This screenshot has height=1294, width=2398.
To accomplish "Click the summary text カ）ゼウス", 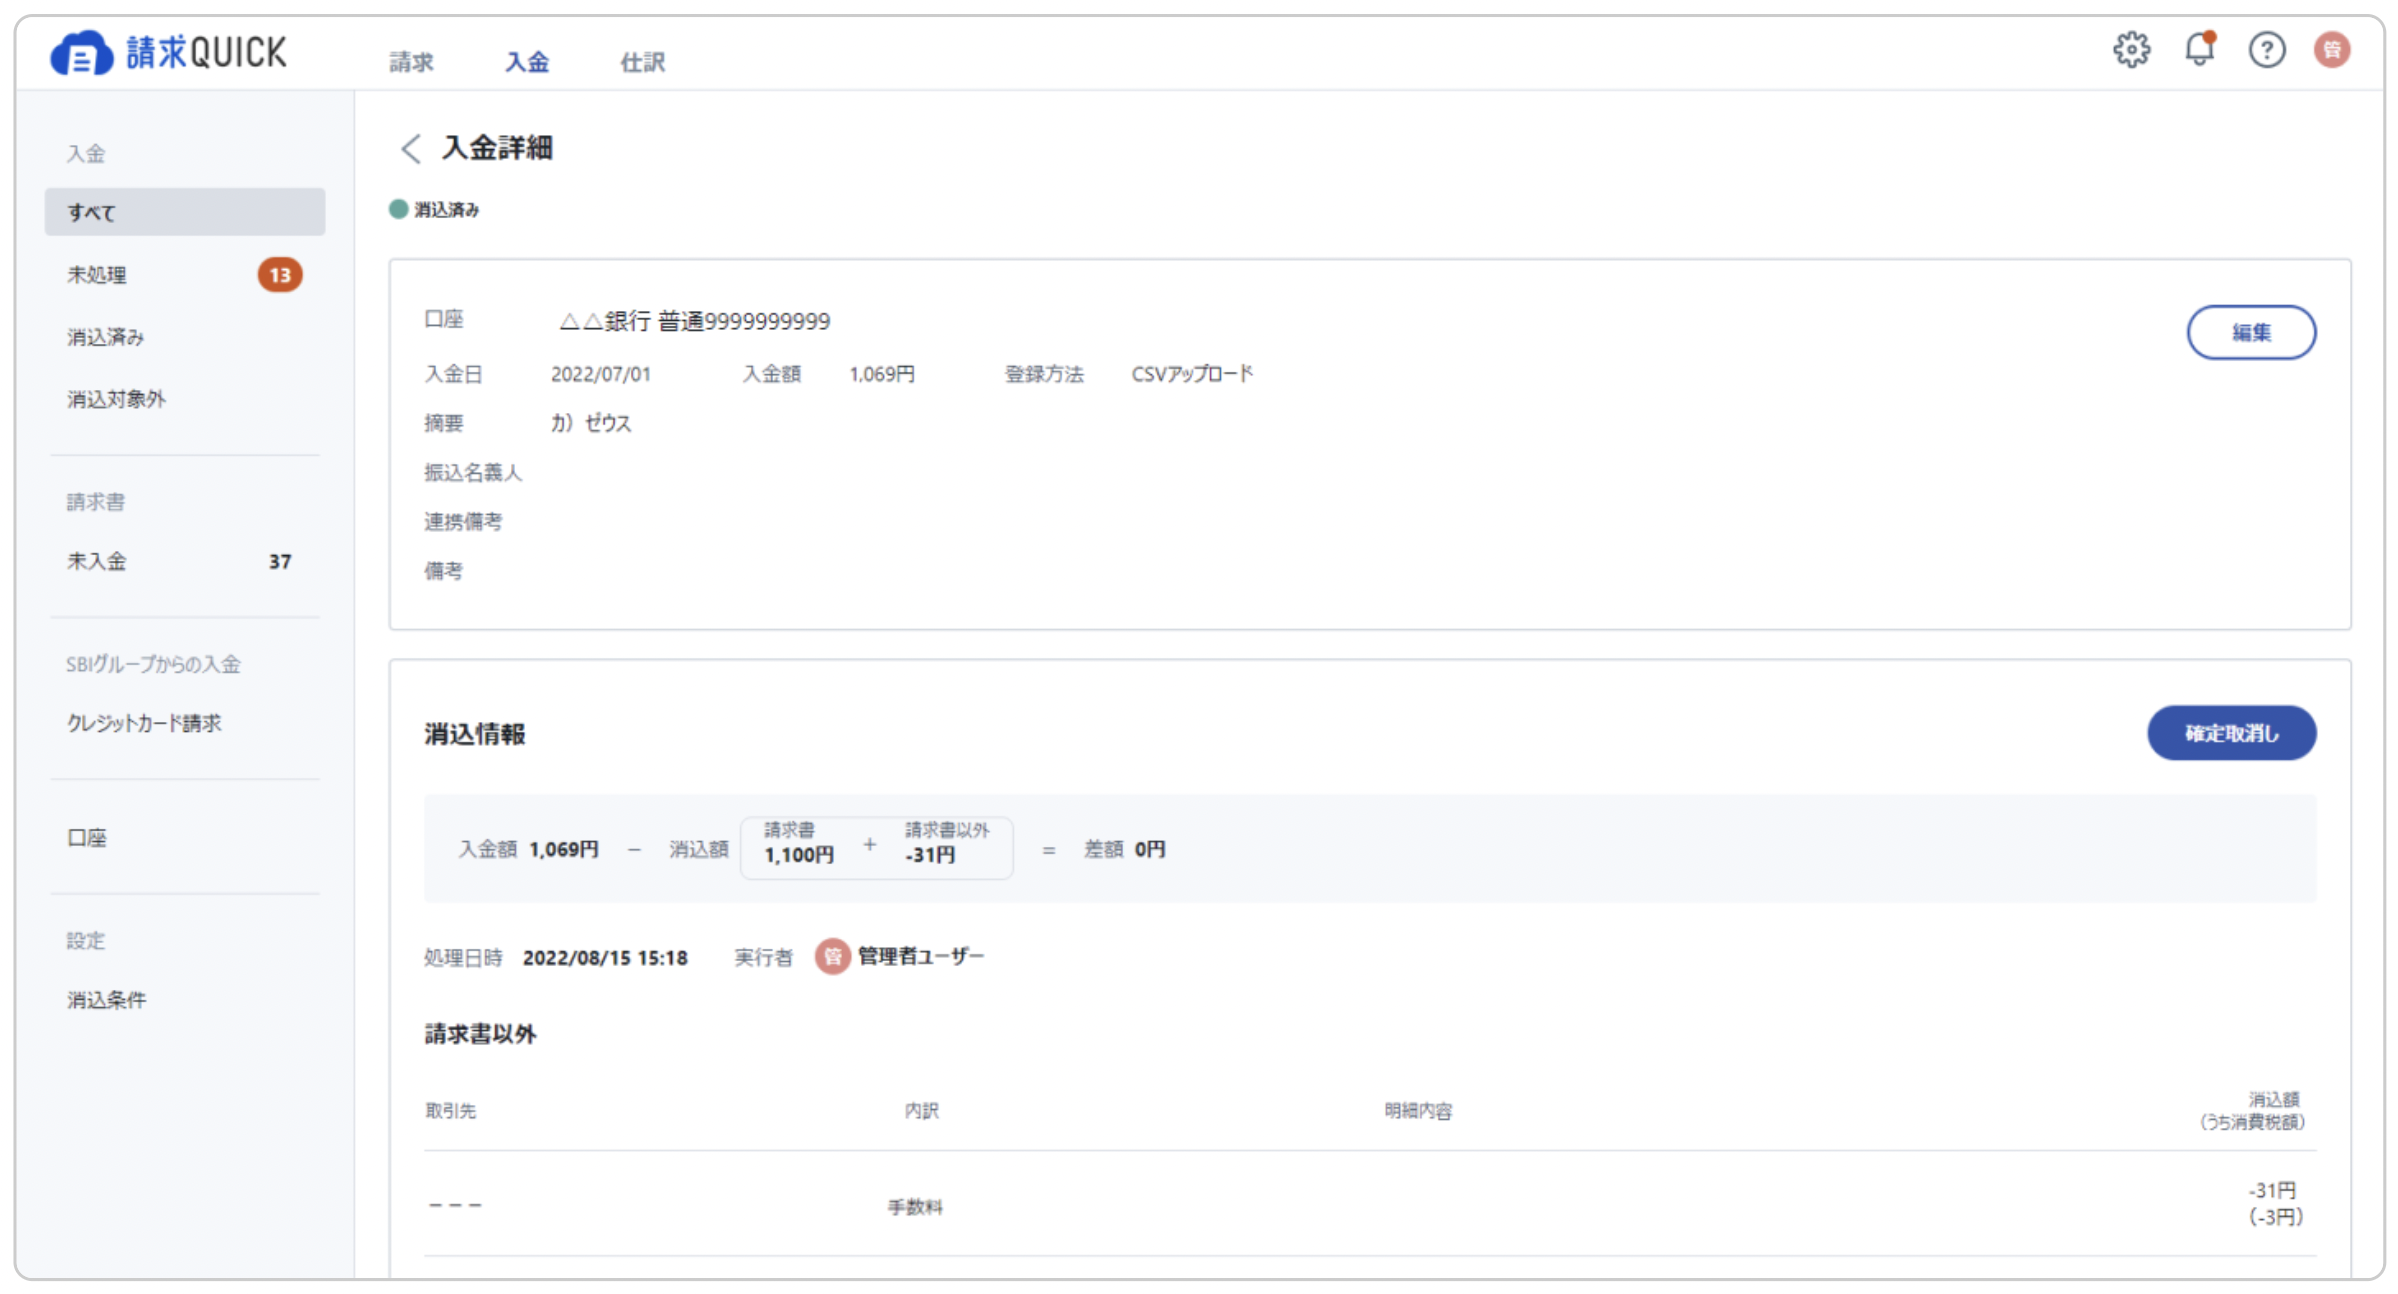I will pyautogui.click(x=591, y=423).
